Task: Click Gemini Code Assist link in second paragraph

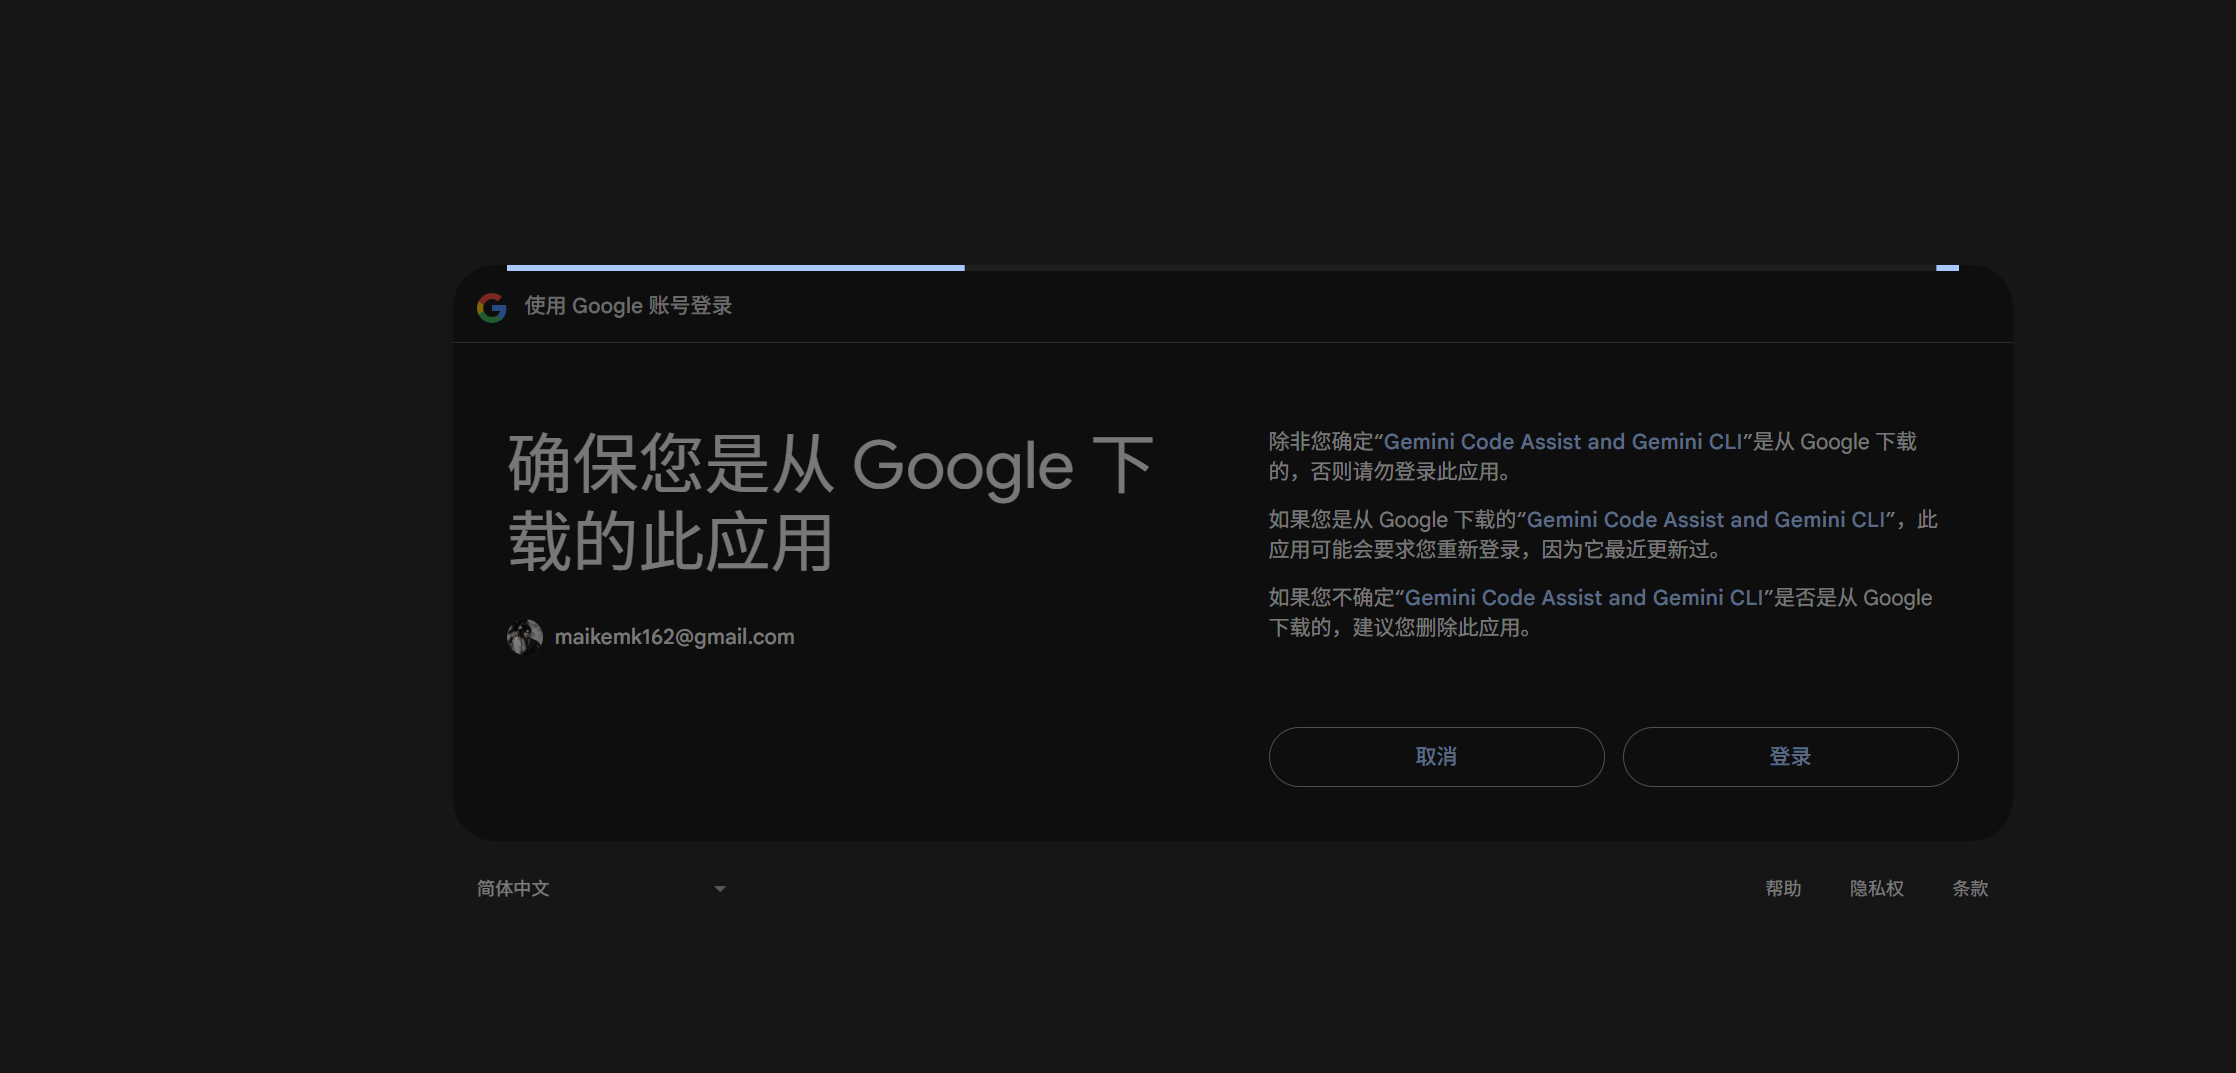Action: click(x=1705, y=520)
